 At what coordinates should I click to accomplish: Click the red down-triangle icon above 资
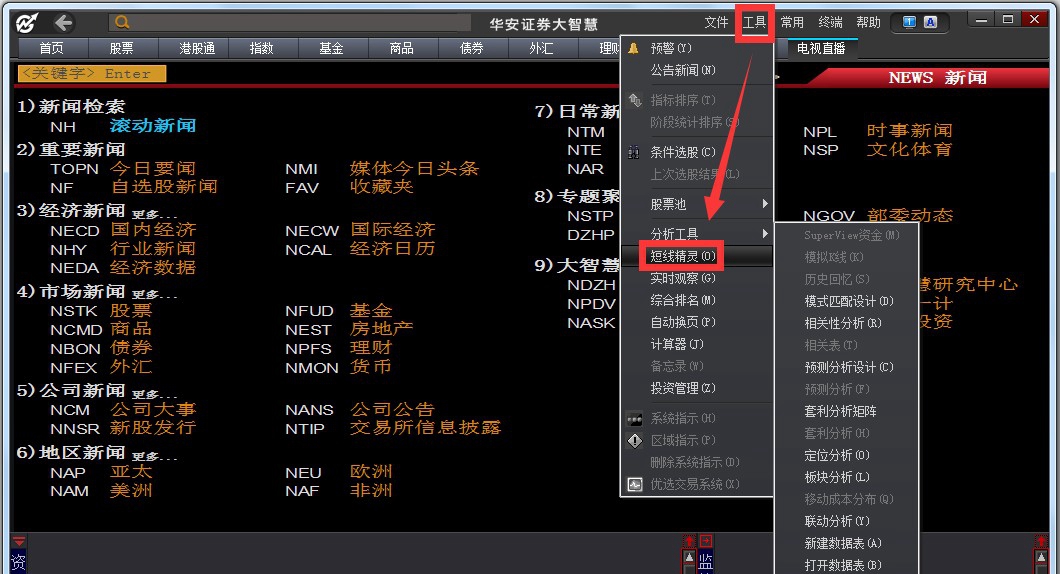[x=19, y=542]
